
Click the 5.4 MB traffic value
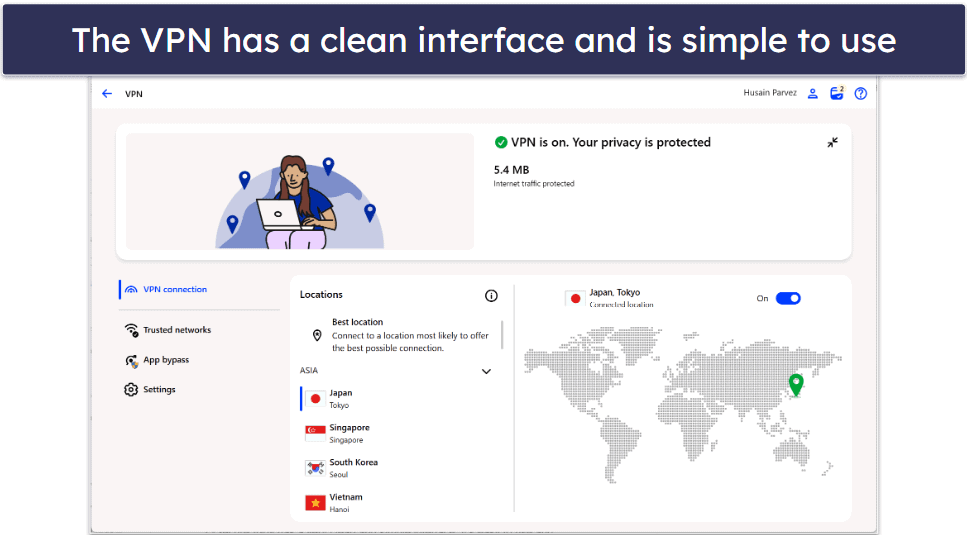pyautogui.click(x=511, y=170)
